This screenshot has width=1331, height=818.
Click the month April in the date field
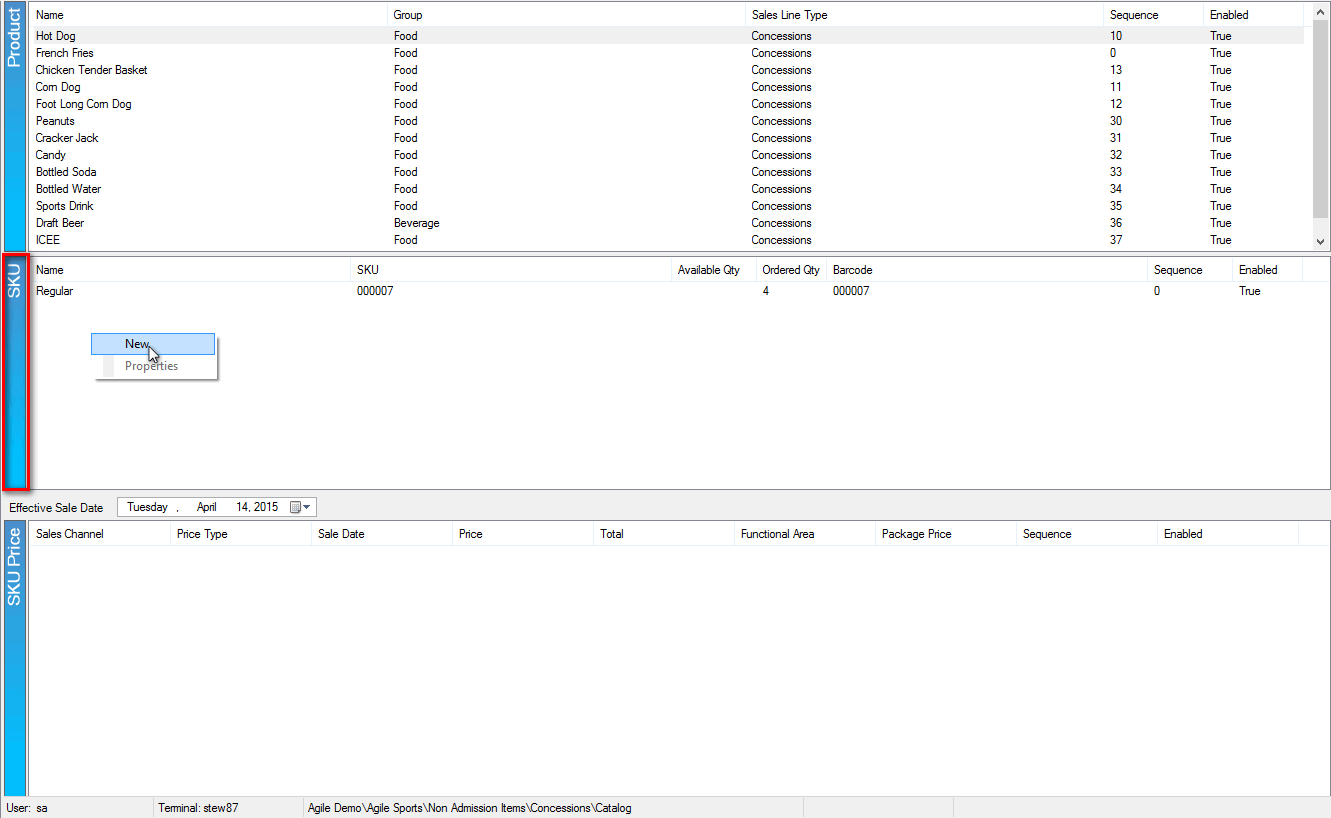coord(206,507)
